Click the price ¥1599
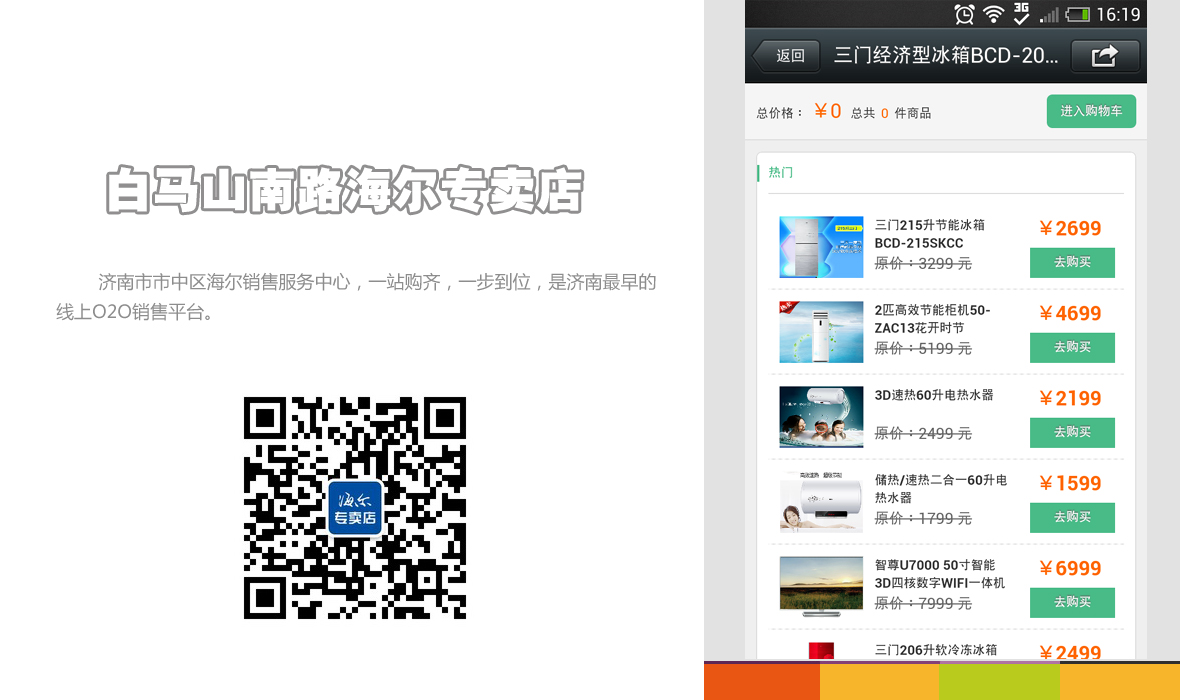Viewport: 1180px width, 700px height. (1070, 483)
